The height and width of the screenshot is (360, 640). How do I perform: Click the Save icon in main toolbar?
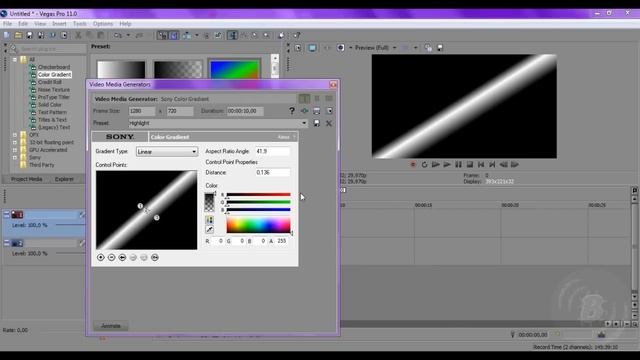(29, 36)
